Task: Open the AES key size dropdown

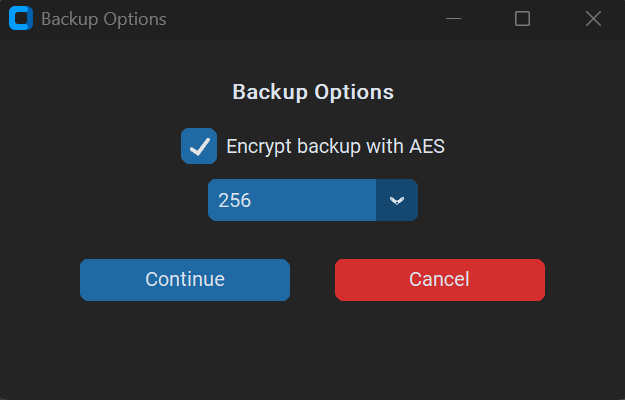Action: point(397,200)
